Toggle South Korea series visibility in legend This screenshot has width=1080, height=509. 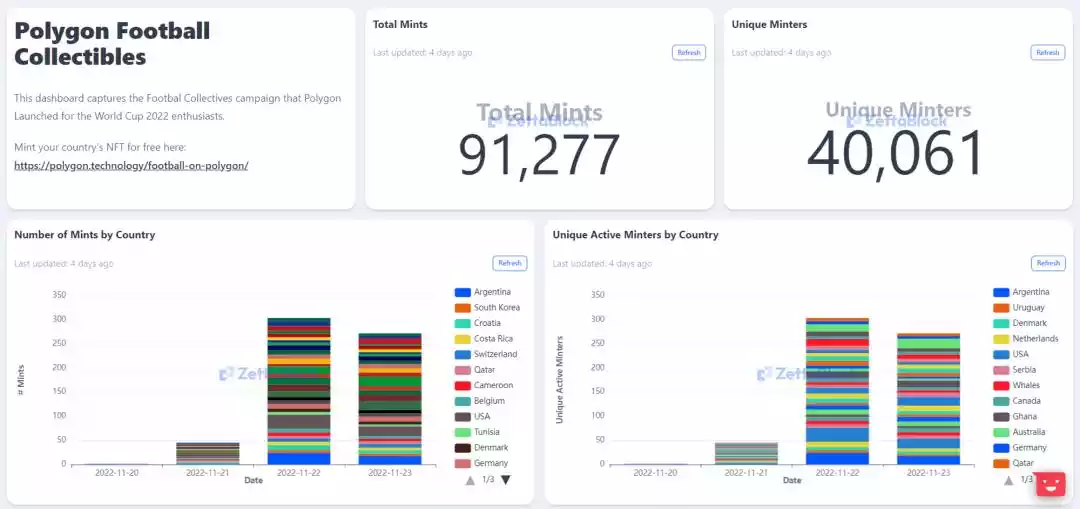point(462,308)
